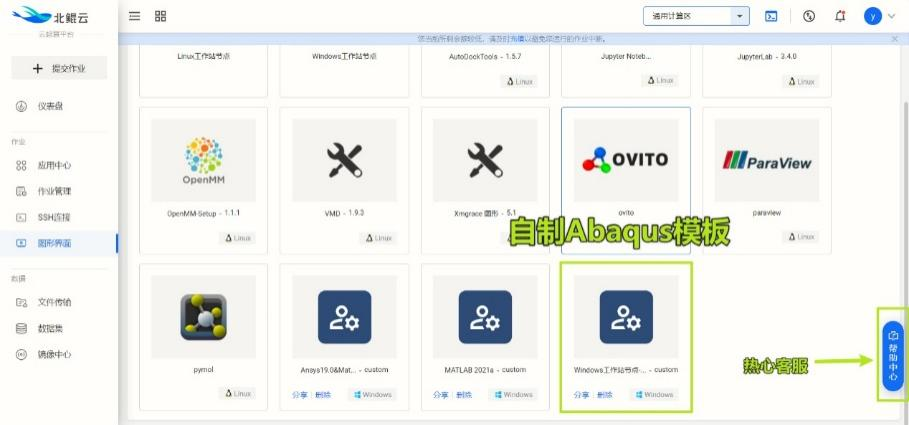909x425 pixels.
Task: Open 文件传输 file transfer
Action: (54, 302)
